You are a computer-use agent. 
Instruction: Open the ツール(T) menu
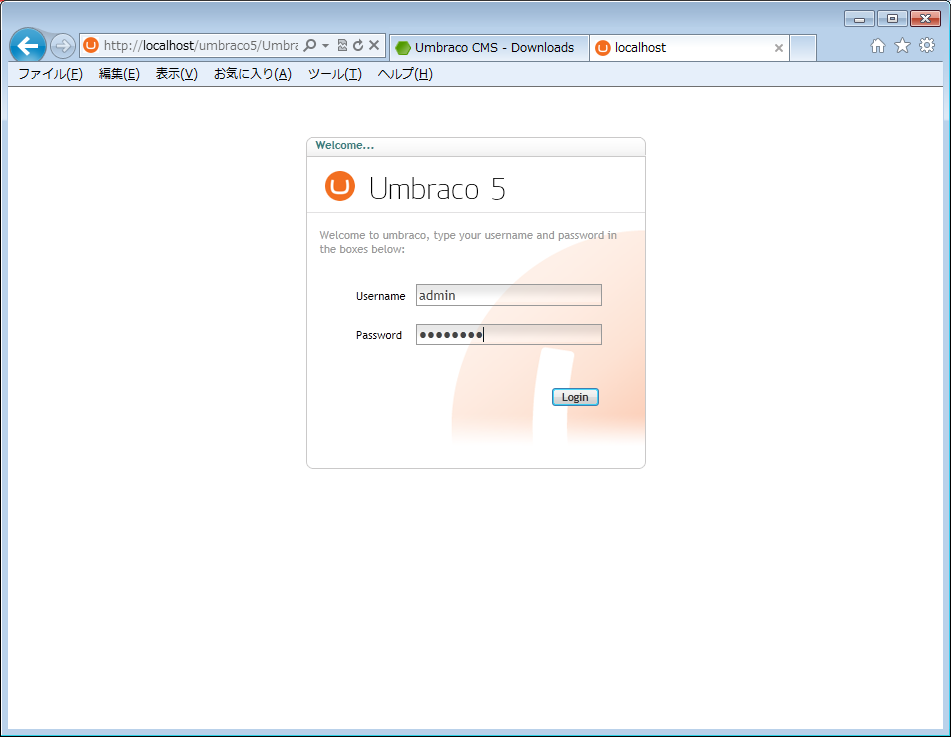(334, 74)
